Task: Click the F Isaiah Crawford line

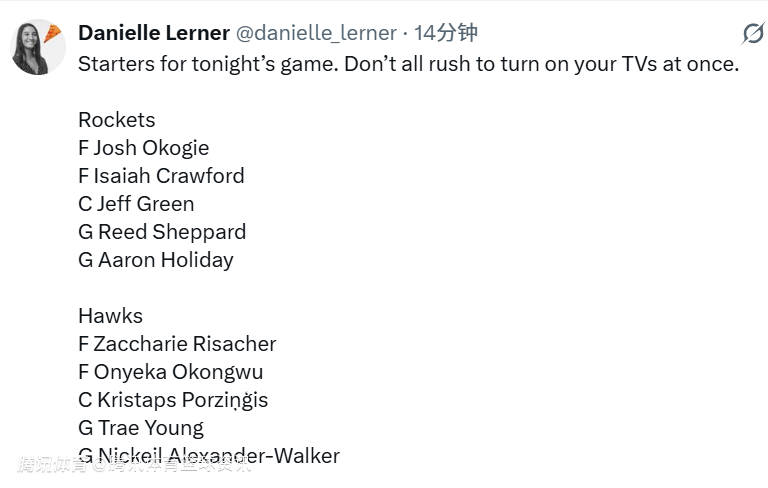Action: click(161, 176)
